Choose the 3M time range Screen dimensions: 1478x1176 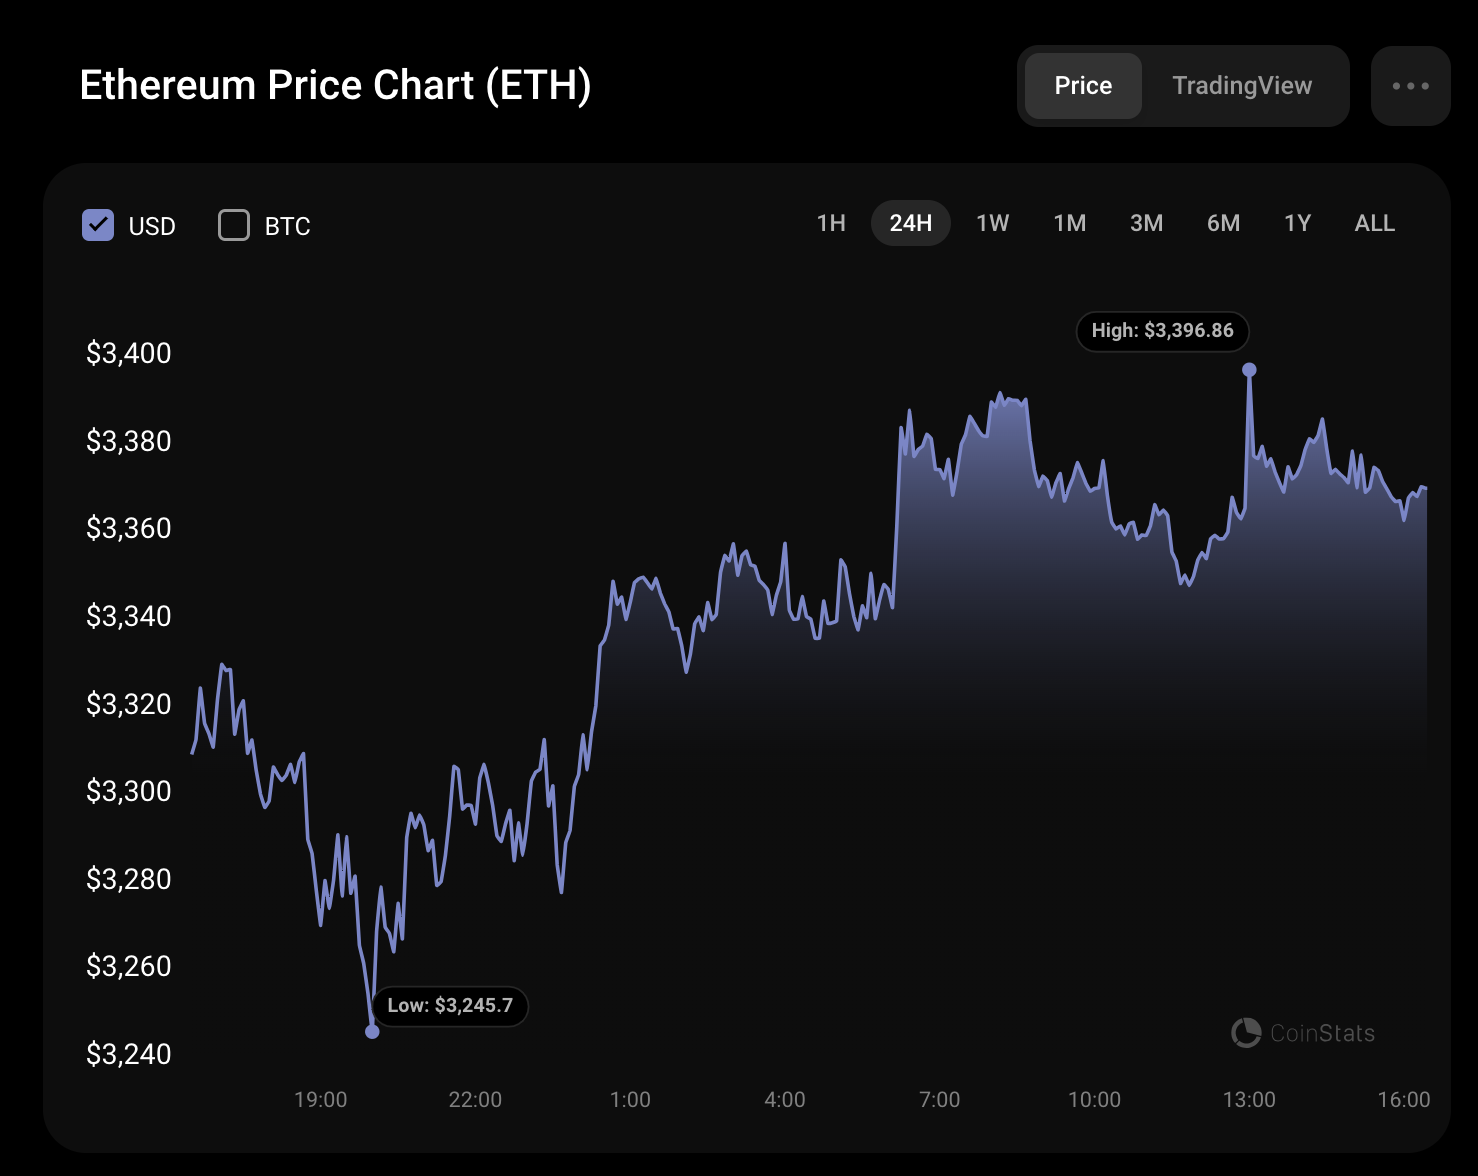(1146, 223)
